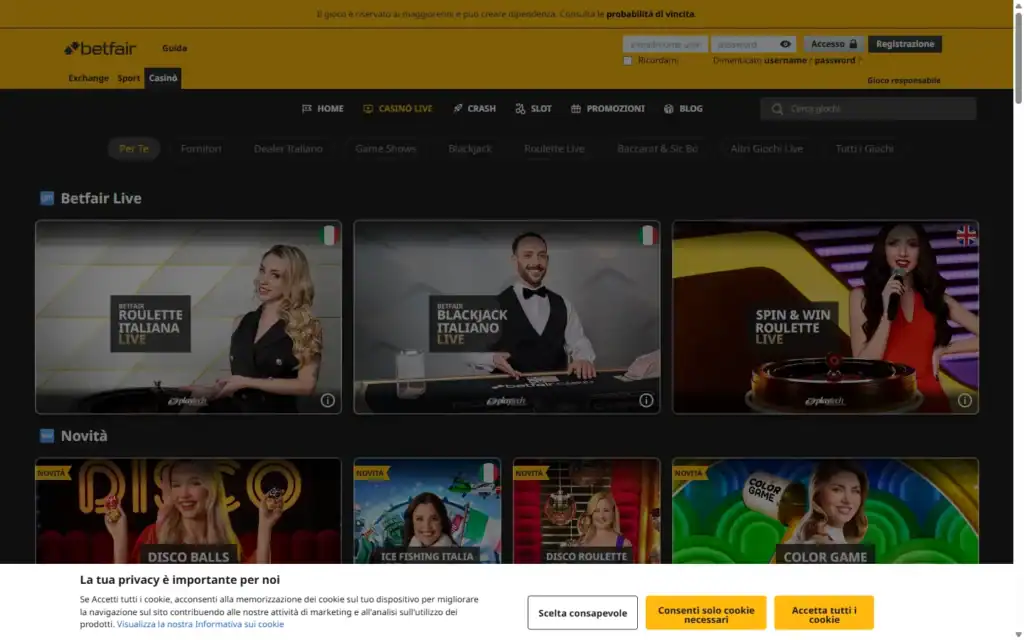Switch to the Sport tab
The width and height of the screenshot is (1024, 640).
(129, 78)
